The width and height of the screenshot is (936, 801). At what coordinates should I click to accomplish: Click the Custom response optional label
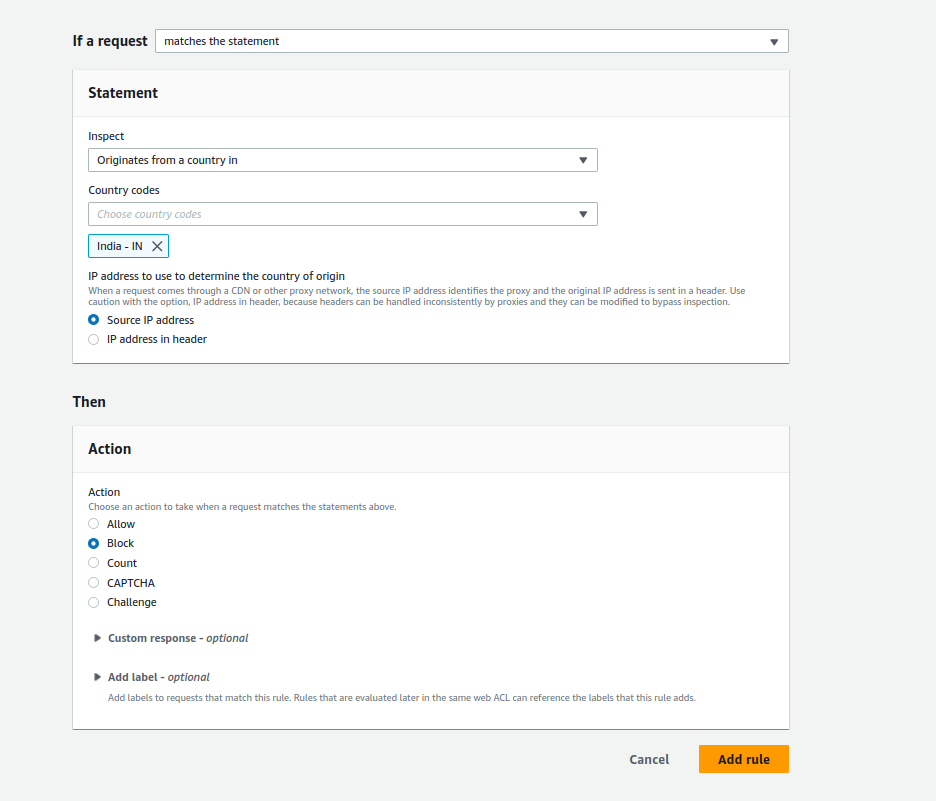coord(178,638)
